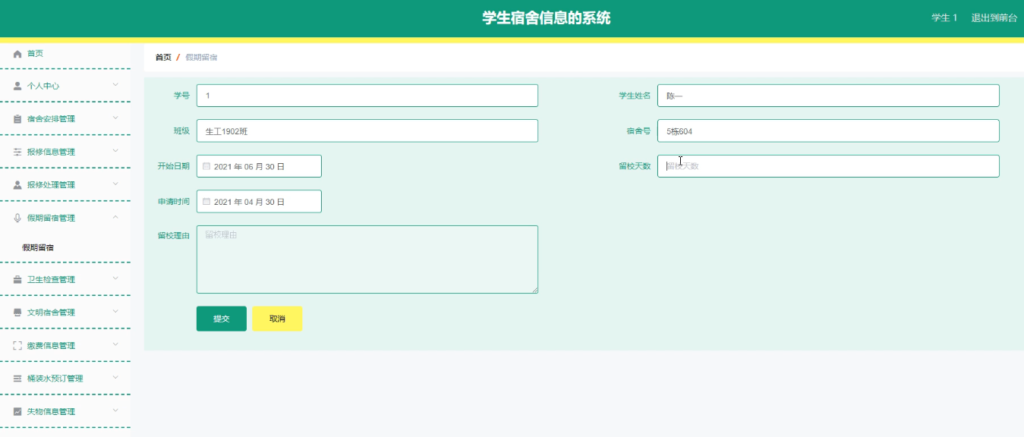The image size is (1024, 437).
Task: Click 学生 1 user label in header
Action: pos(944,18)
